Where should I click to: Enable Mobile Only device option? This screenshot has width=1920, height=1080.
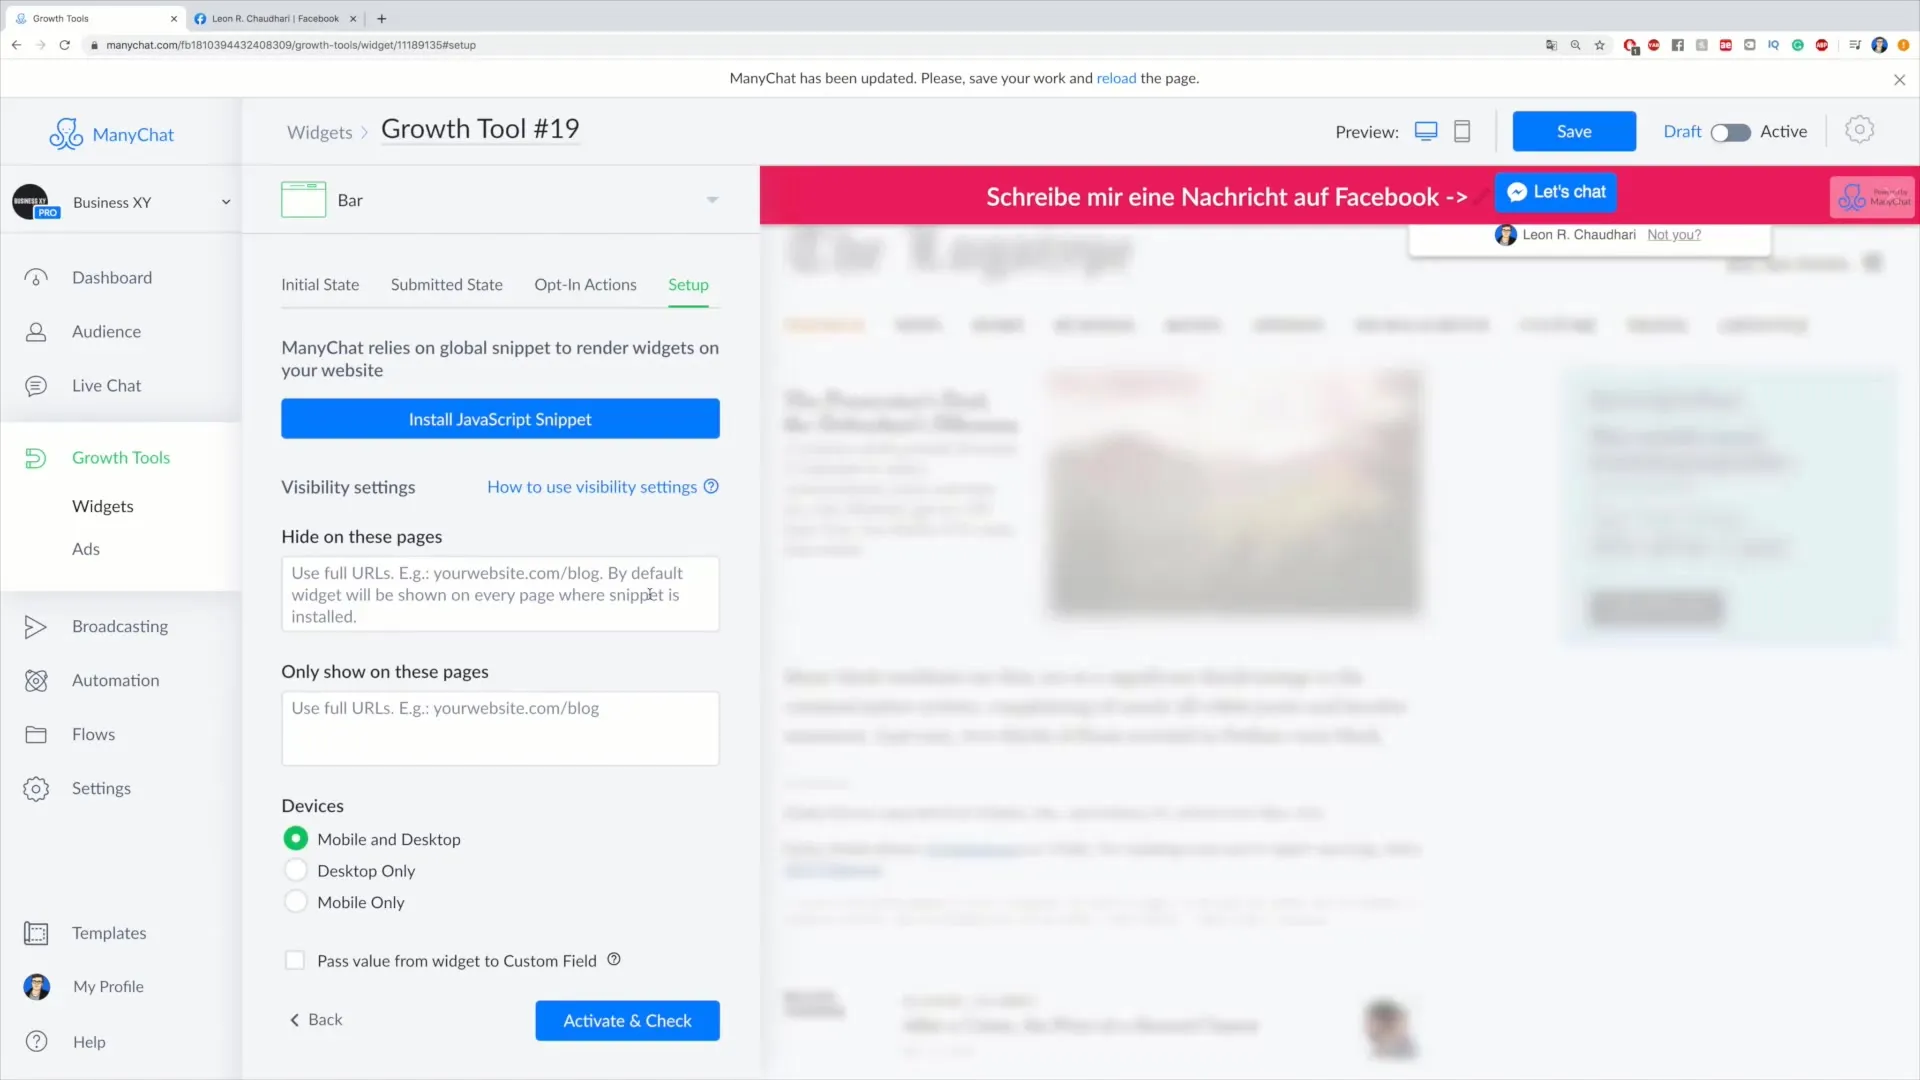pos(294,902)
